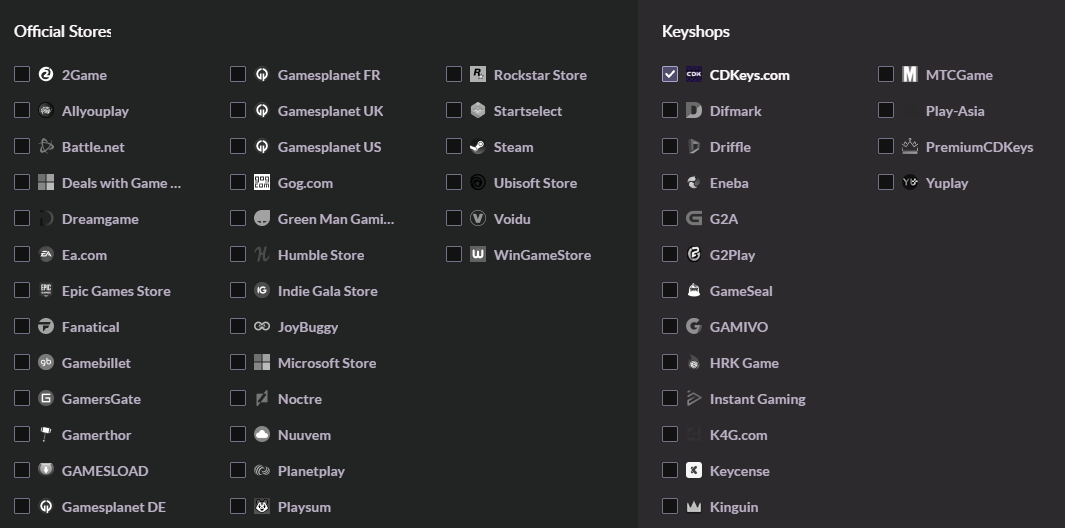Uncheck the CDKeys.com checkbox
The width and height of the screenshot is (1065, 528).
coord(670,74)
